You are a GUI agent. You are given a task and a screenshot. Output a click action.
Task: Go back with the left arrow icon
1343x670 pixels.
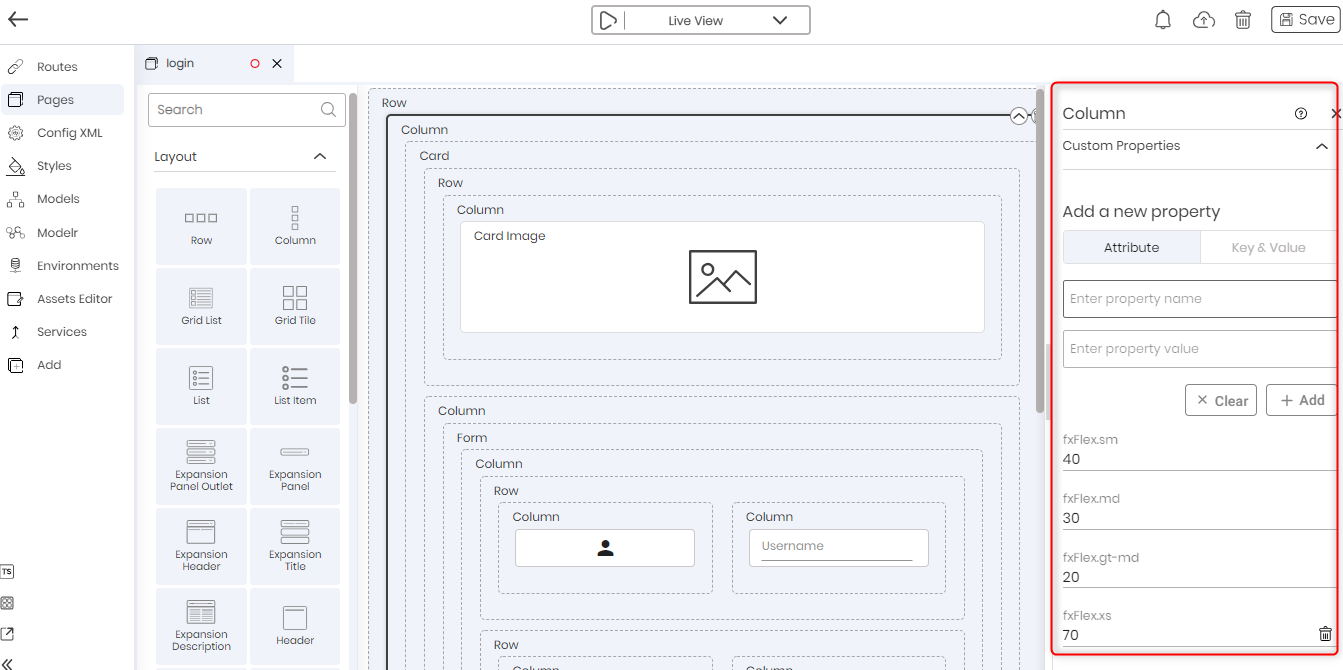click(18, 20)
